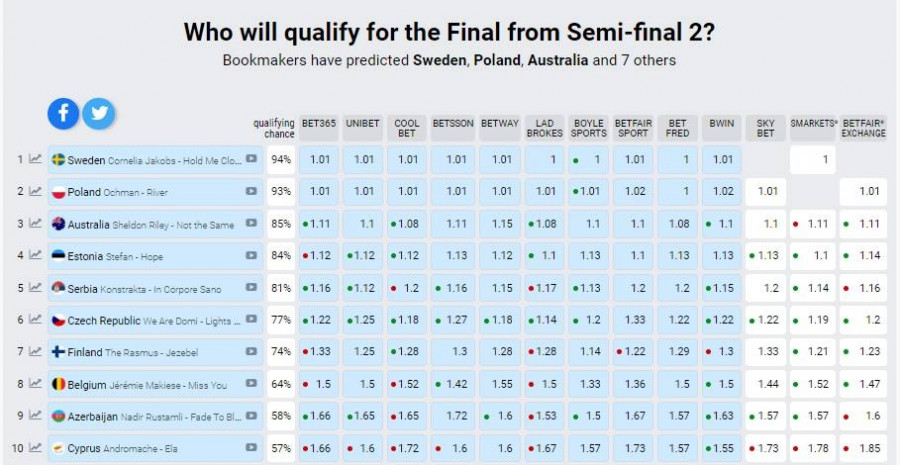Screen dimensions: 900x465
Task: Open Estonia's odds trend chart icon
Action: (x=35, y=256)
